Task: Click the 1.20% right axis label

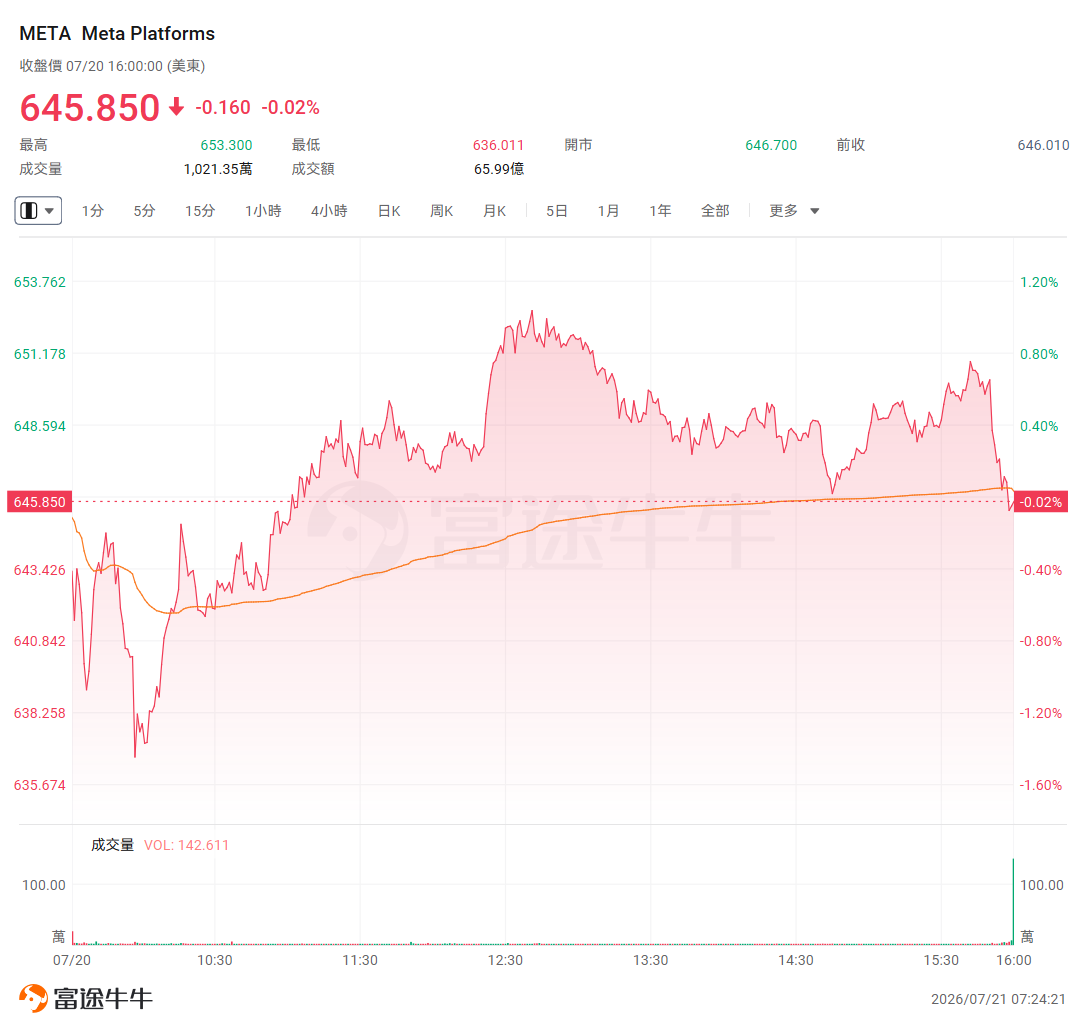Action: point(1039,282)
